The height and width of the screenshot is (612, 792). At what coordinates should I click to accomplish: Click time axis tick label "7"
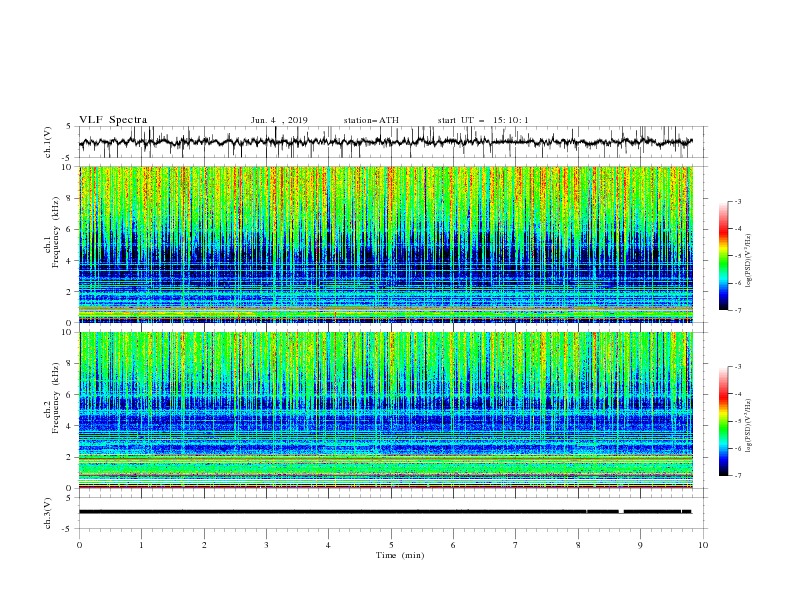[x=516, y=545]
